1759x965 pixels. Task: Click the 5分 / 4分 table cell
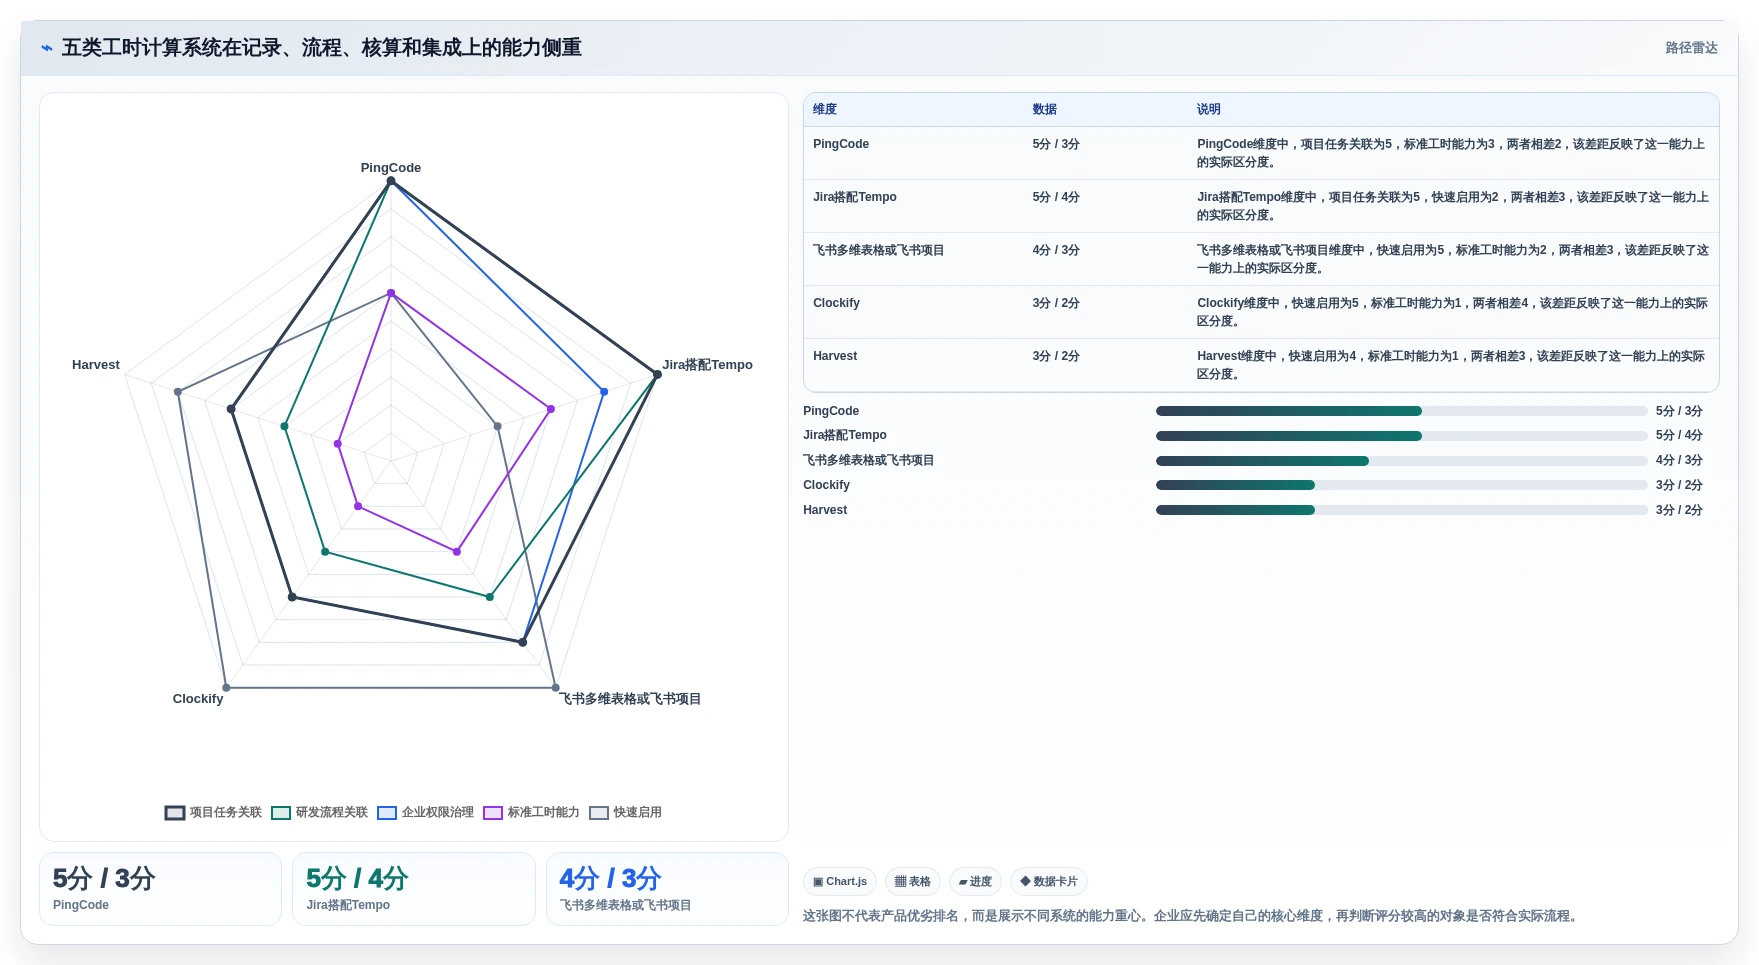(1056, 197)
